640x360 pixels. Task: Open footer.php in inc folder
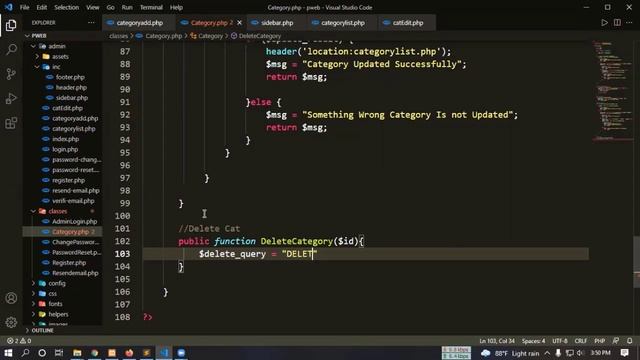tap(70, 77)
